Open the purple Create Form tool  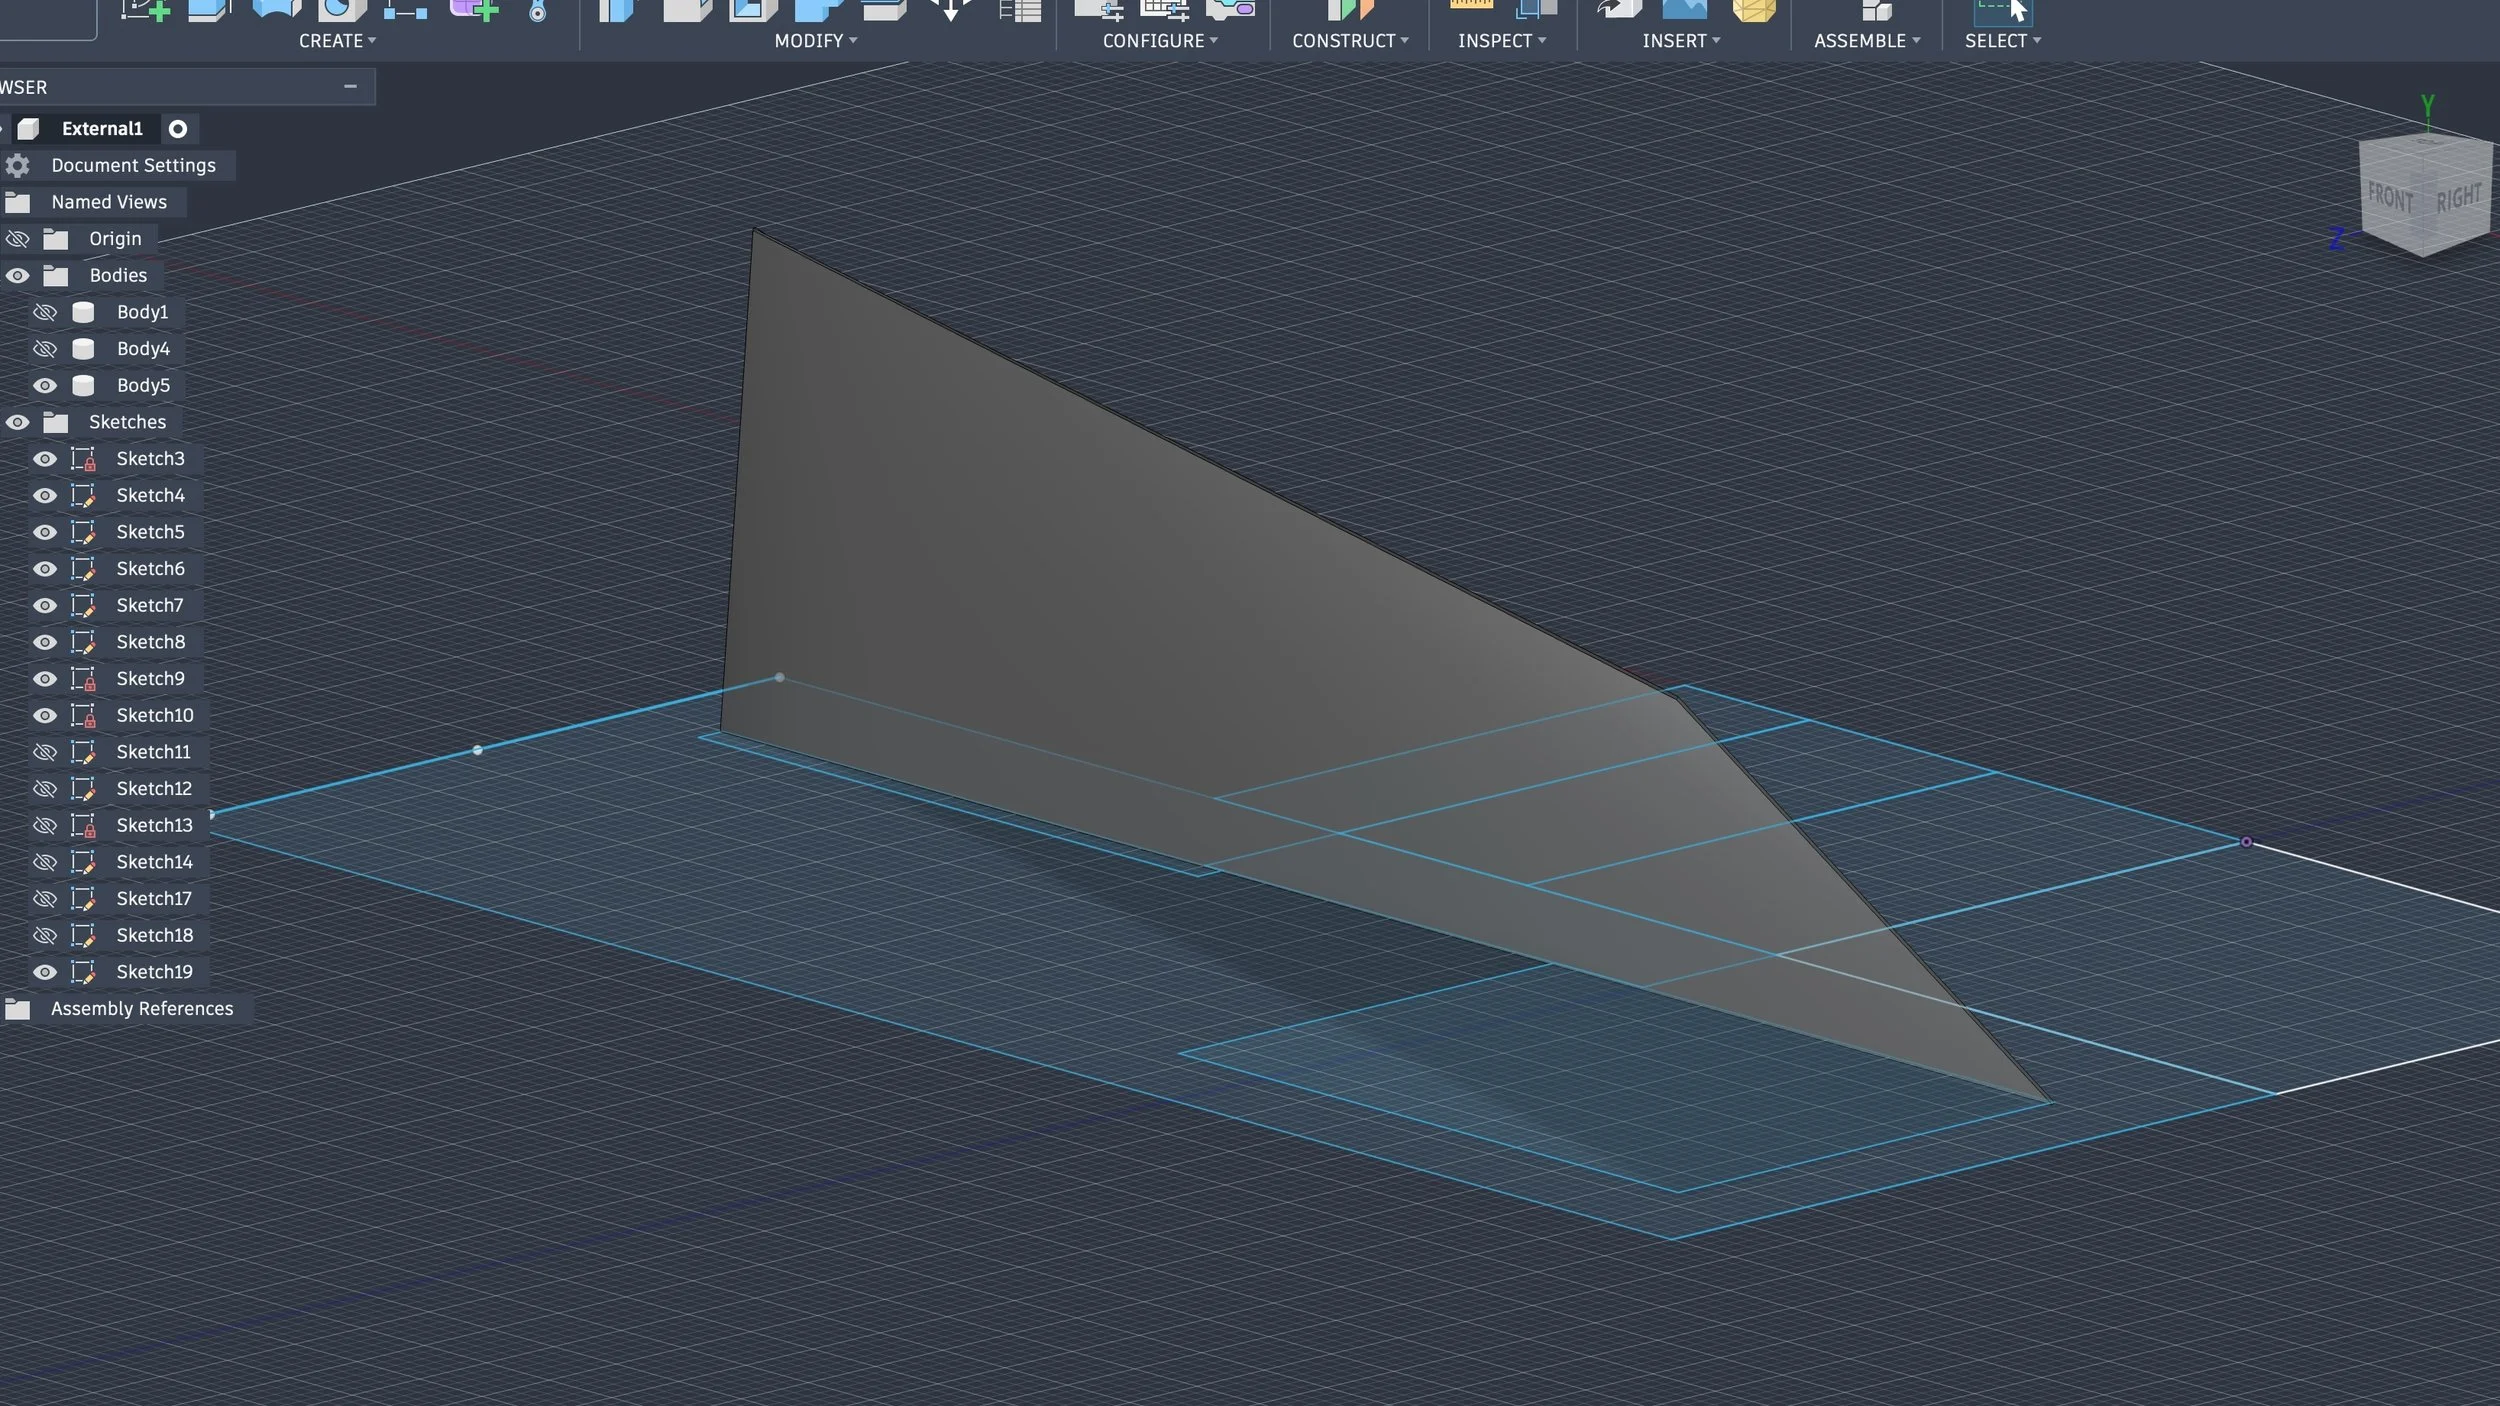point(474,9)
